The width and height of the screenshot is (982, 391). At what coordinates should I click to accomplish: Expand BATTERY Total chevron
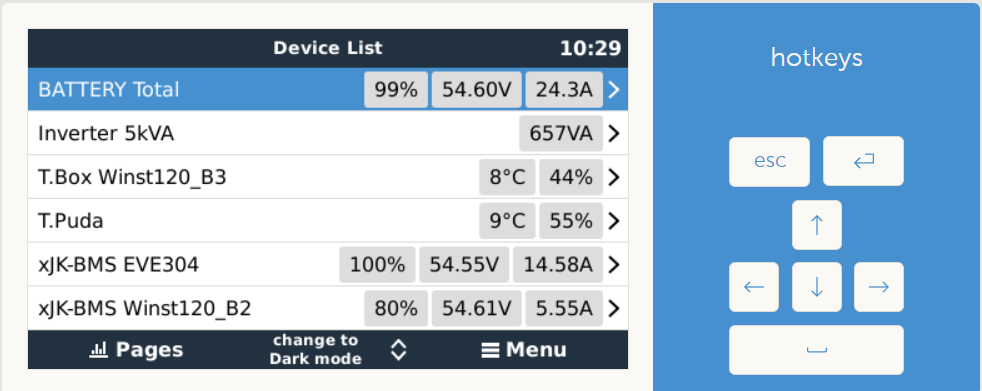click(x=614, y=90)
